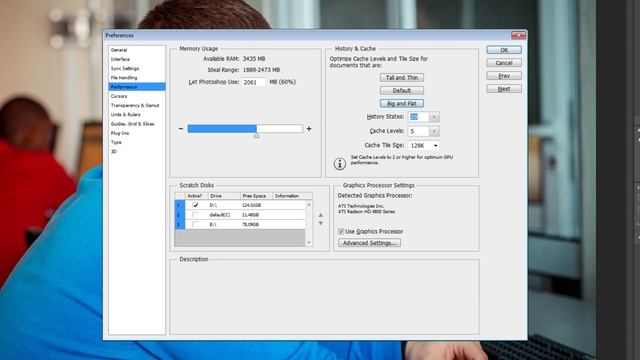Move scratch disk down with arrow
The height and width of the screenshot is (360, 640).
tap(321, 223)
